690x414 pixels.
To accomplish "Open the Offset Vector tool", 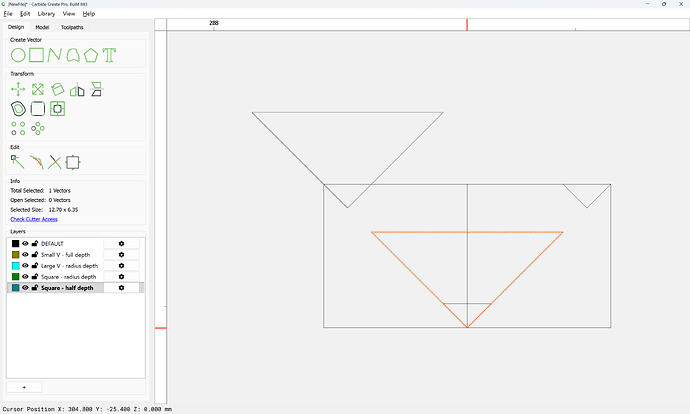I will [x=18, y=109].
